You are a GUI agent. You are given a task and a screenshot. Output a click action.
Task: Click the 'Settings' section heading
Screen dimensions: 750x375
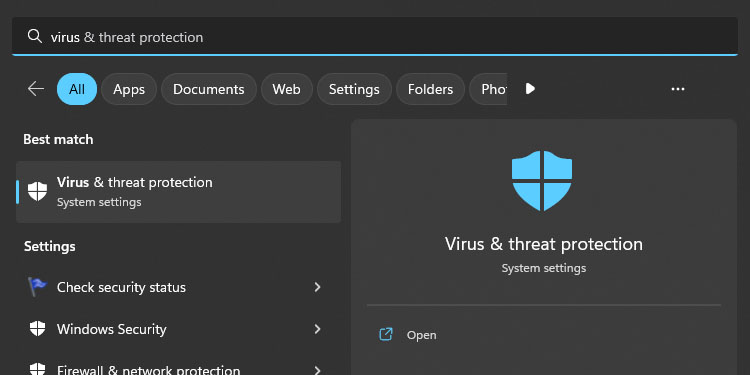(x=50, y=246)
